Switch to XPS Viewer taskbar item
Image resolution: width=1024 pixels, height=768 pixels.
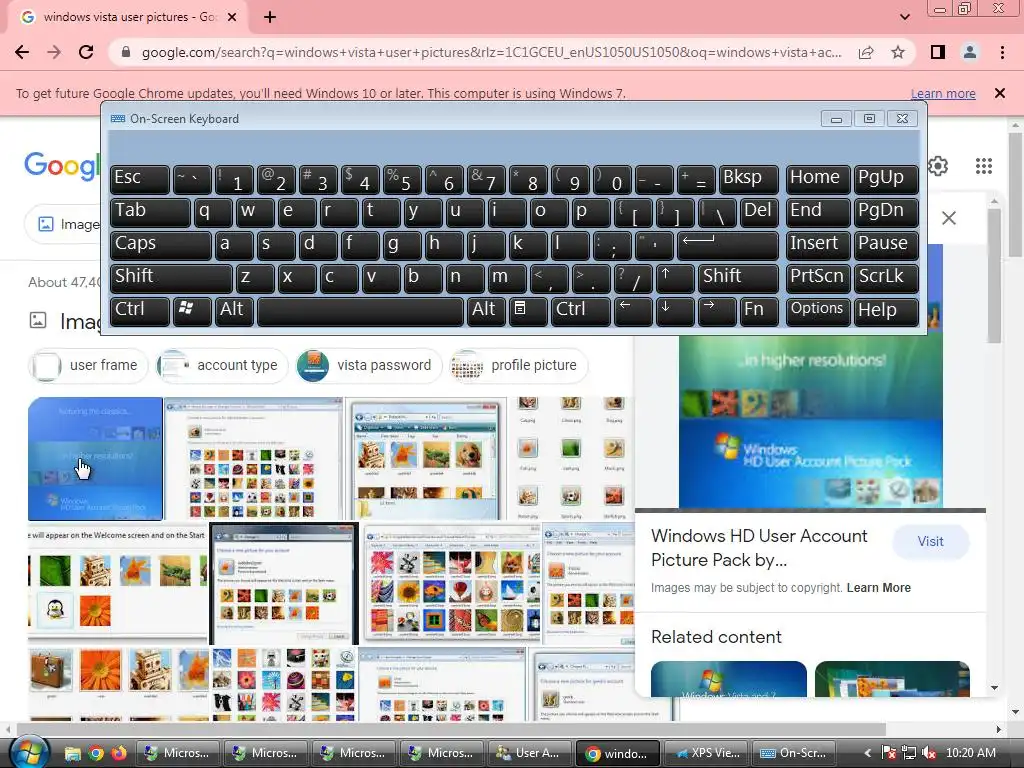[x=707, y=753]
